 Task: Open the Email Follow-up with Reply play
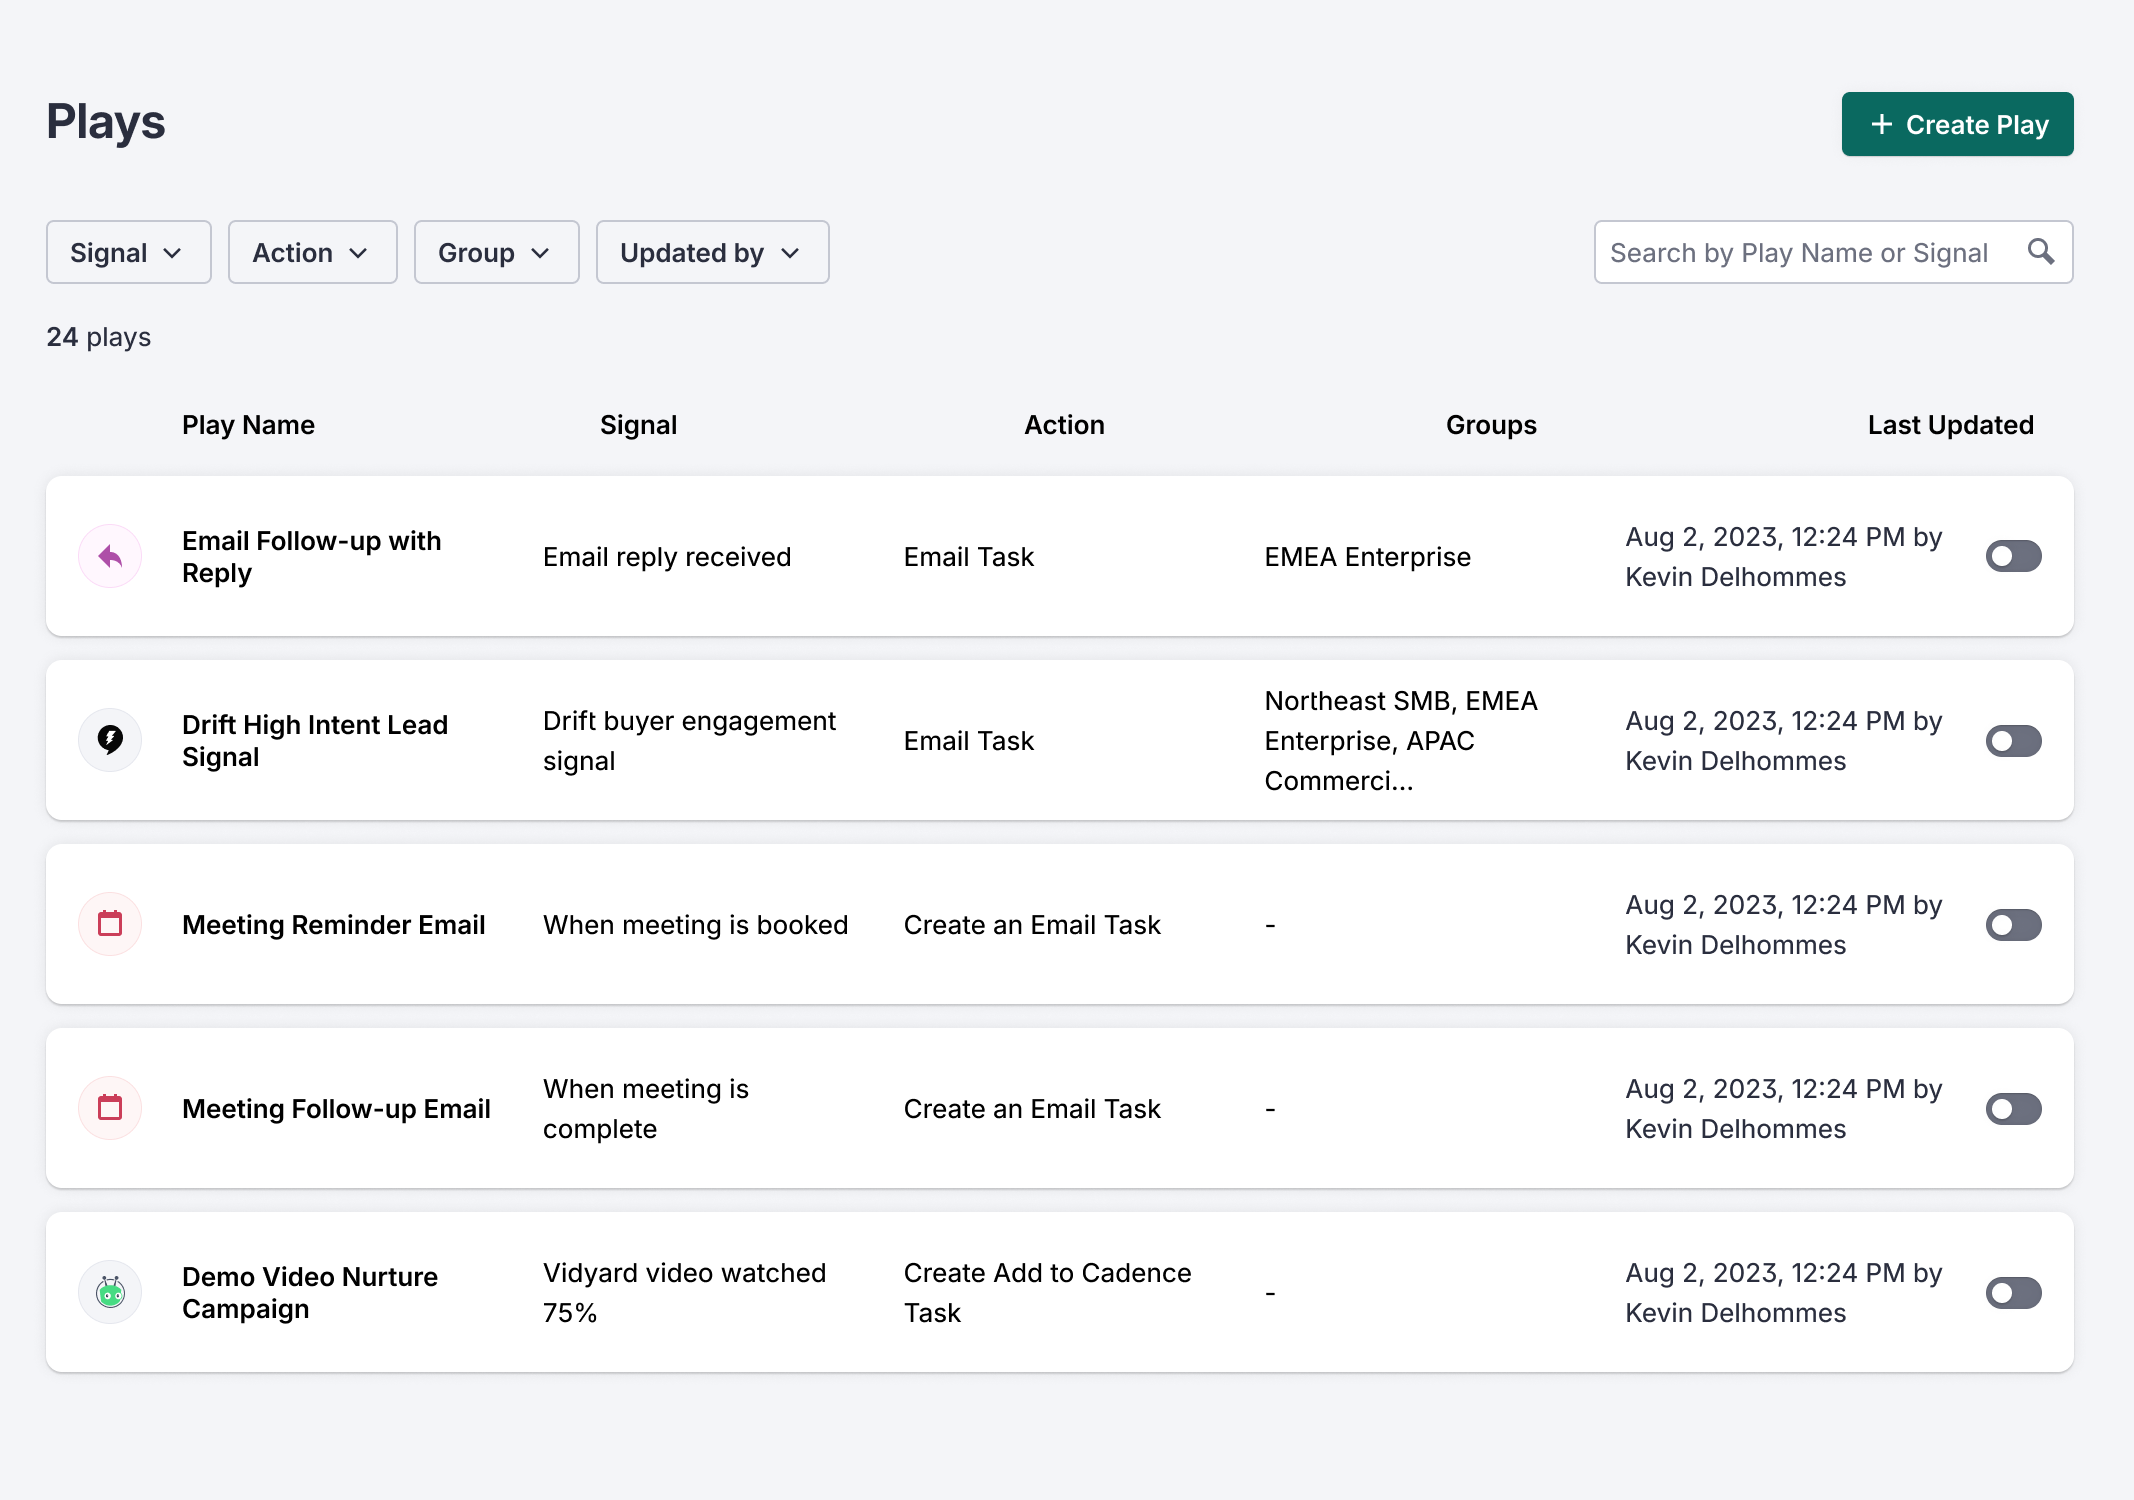pos(311,557)
